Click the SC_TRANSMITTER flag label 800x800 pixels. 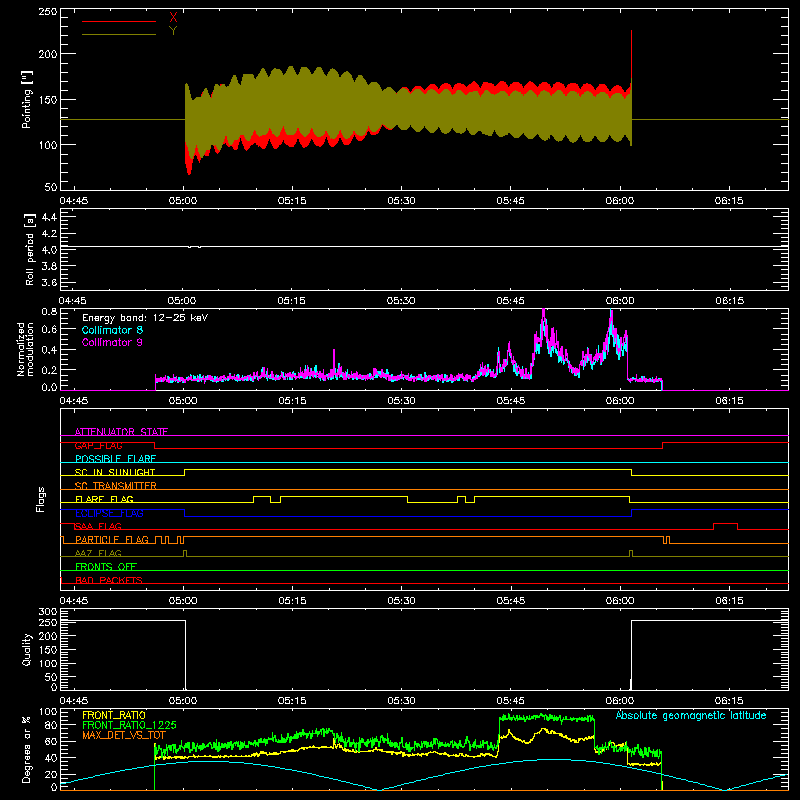[116, 486]
